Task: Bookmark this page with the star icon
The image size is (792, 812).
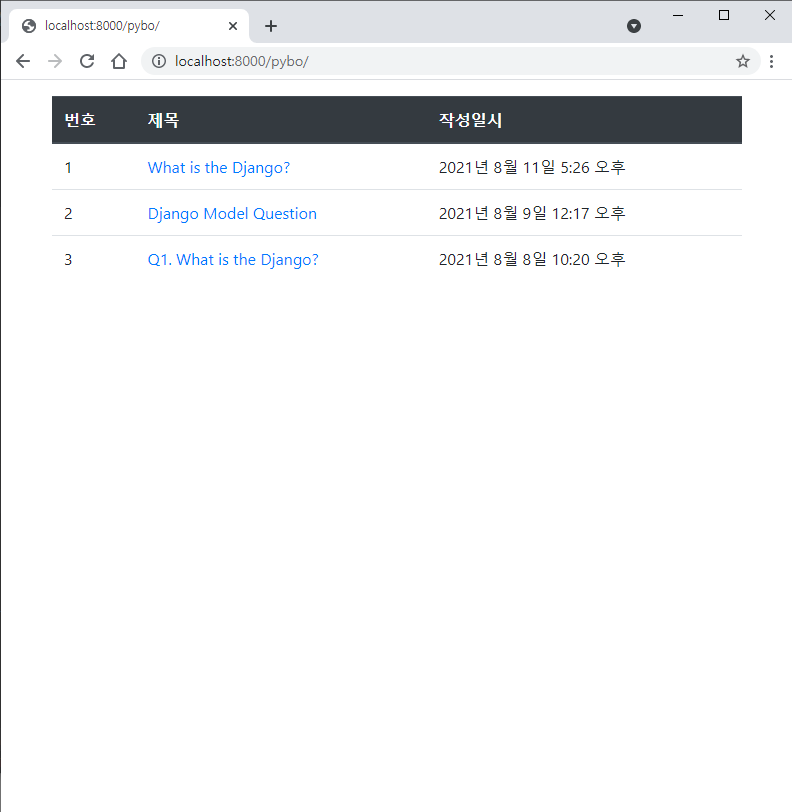Action: coord(743,61)
